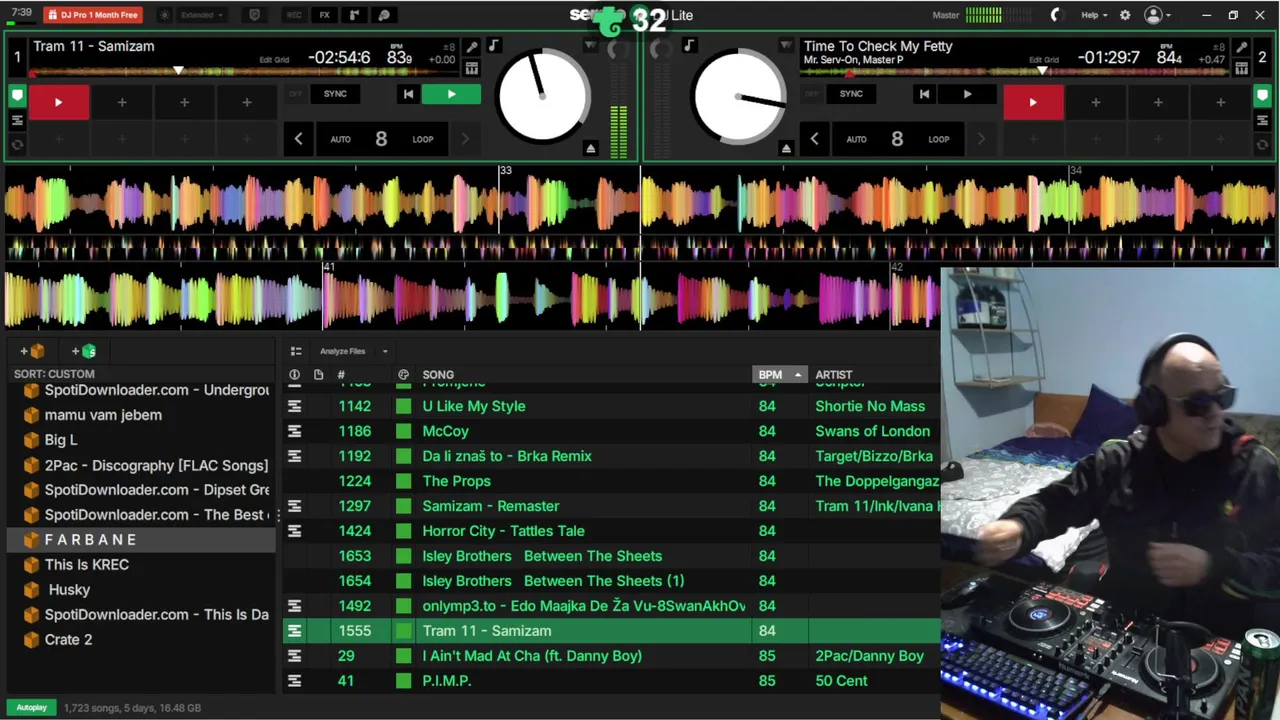Click deck 1 OFF sync button
The image size is (1280, 720).
(x=295, y=94)
